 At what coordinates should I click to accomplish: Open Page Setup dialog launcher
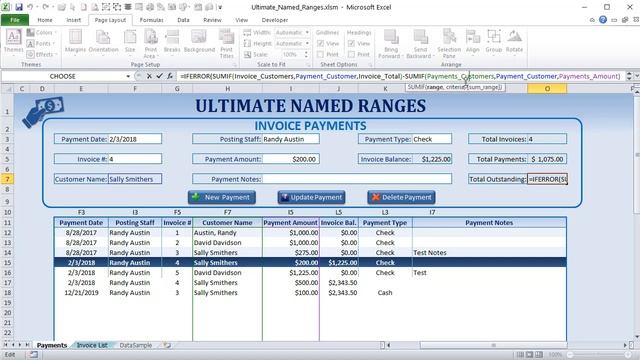(235, 65)
